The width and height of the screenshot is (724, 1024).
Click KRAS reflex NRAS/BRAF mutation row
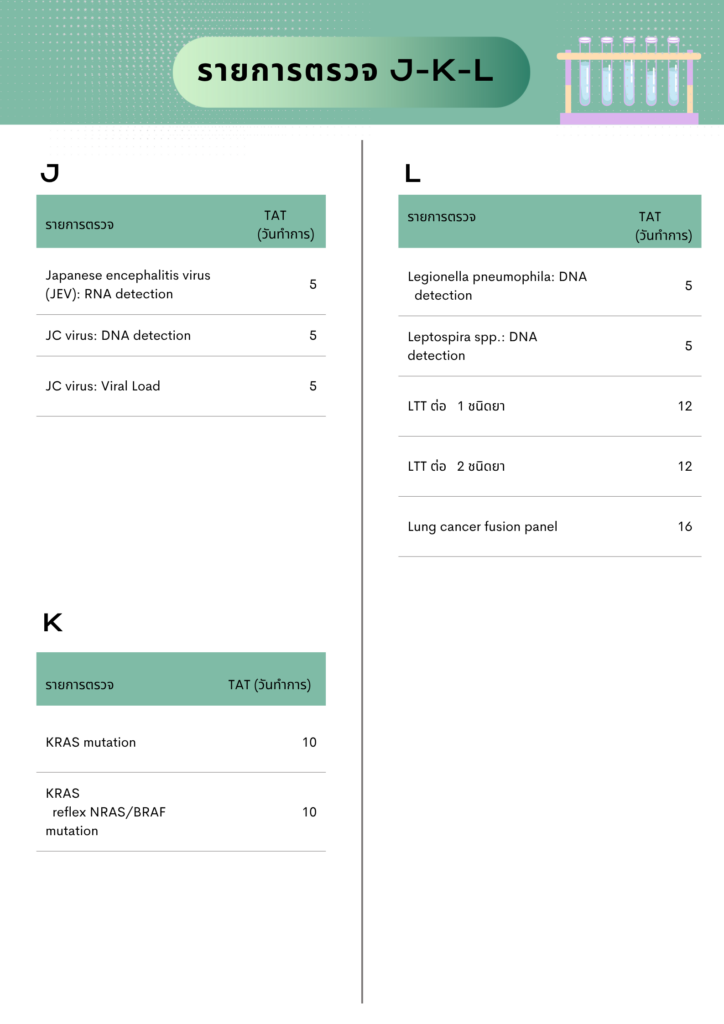181,812
